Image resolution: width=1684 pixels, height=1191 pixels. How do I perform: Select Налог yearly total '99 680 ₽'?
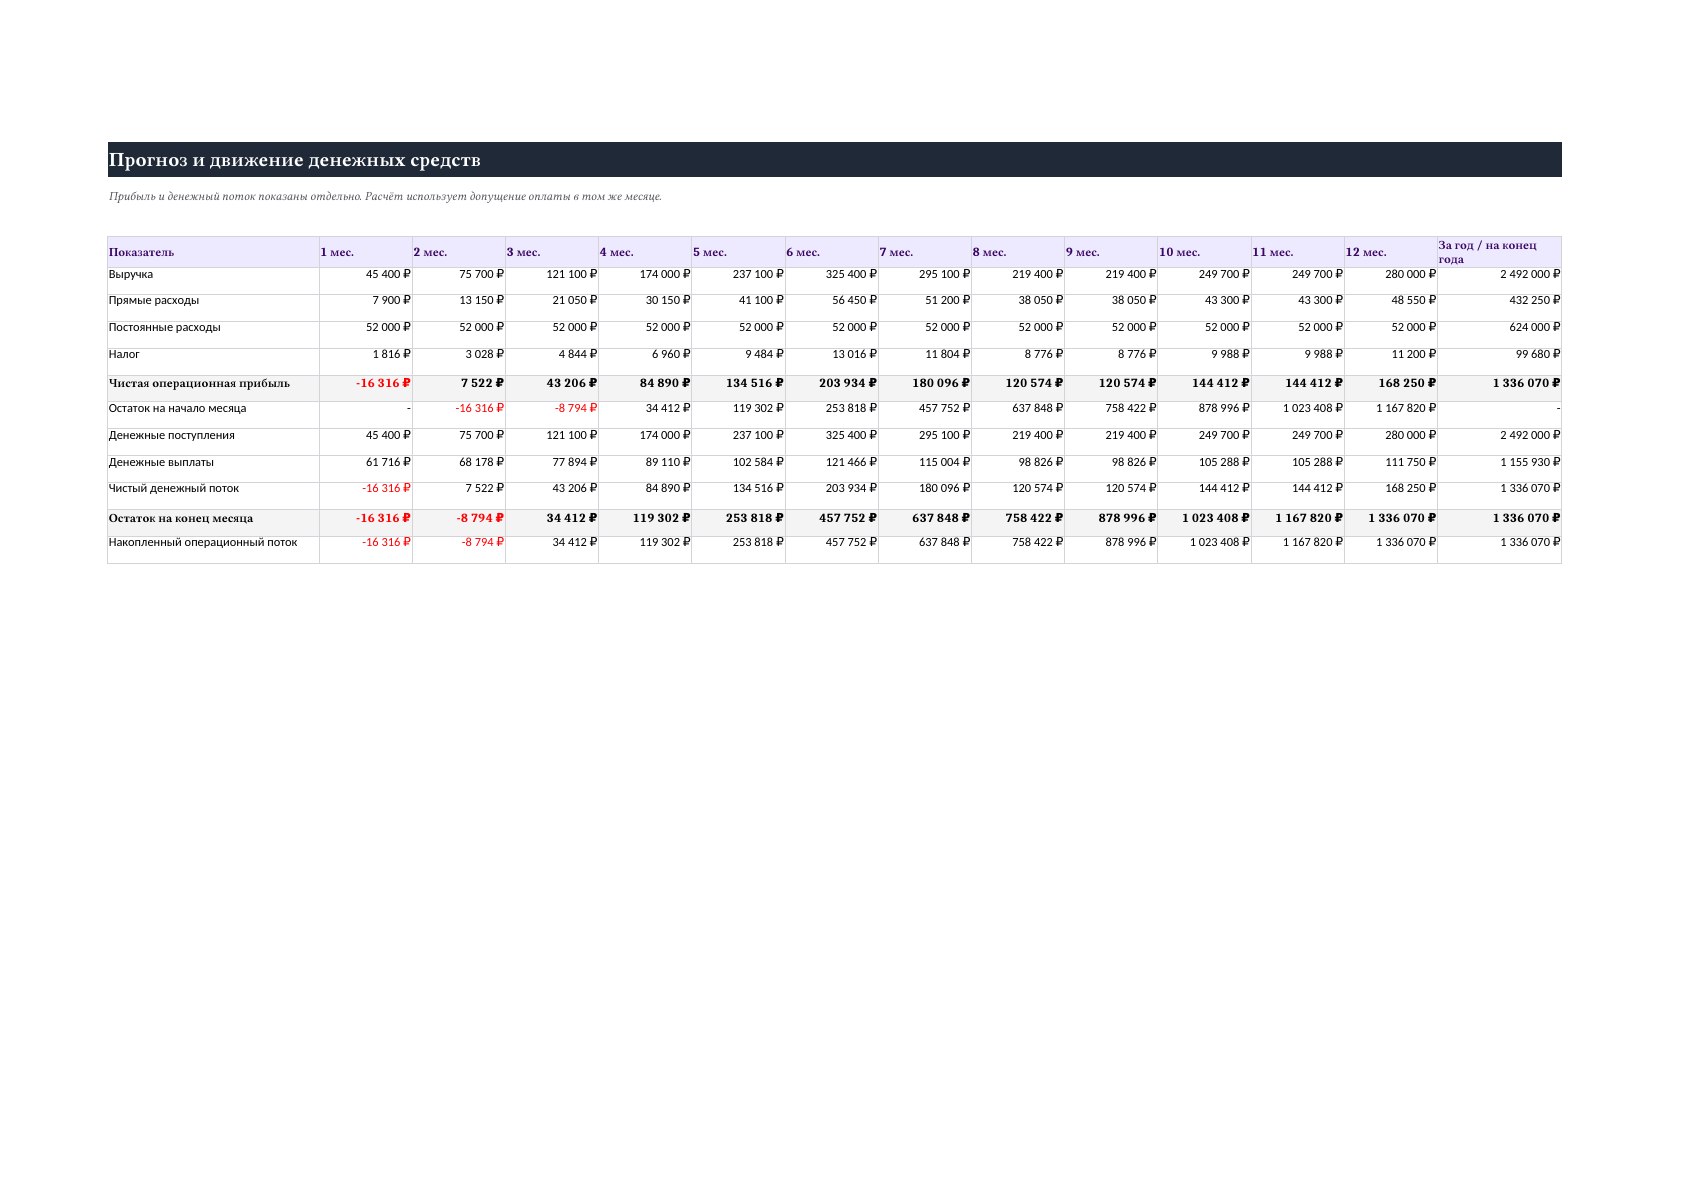click(1538, 354)
